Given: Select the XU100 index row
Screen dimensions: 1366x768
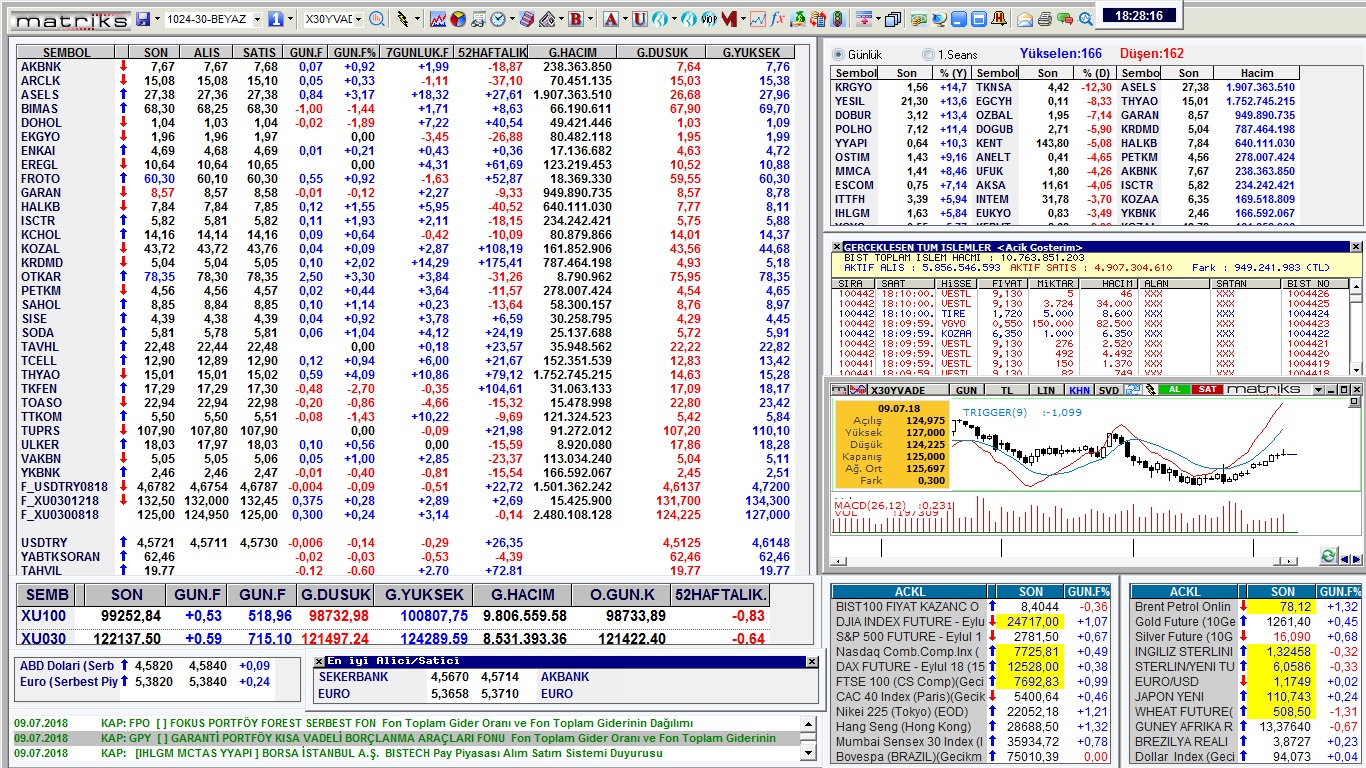Looking at the screenshot, I should (394, 616).
